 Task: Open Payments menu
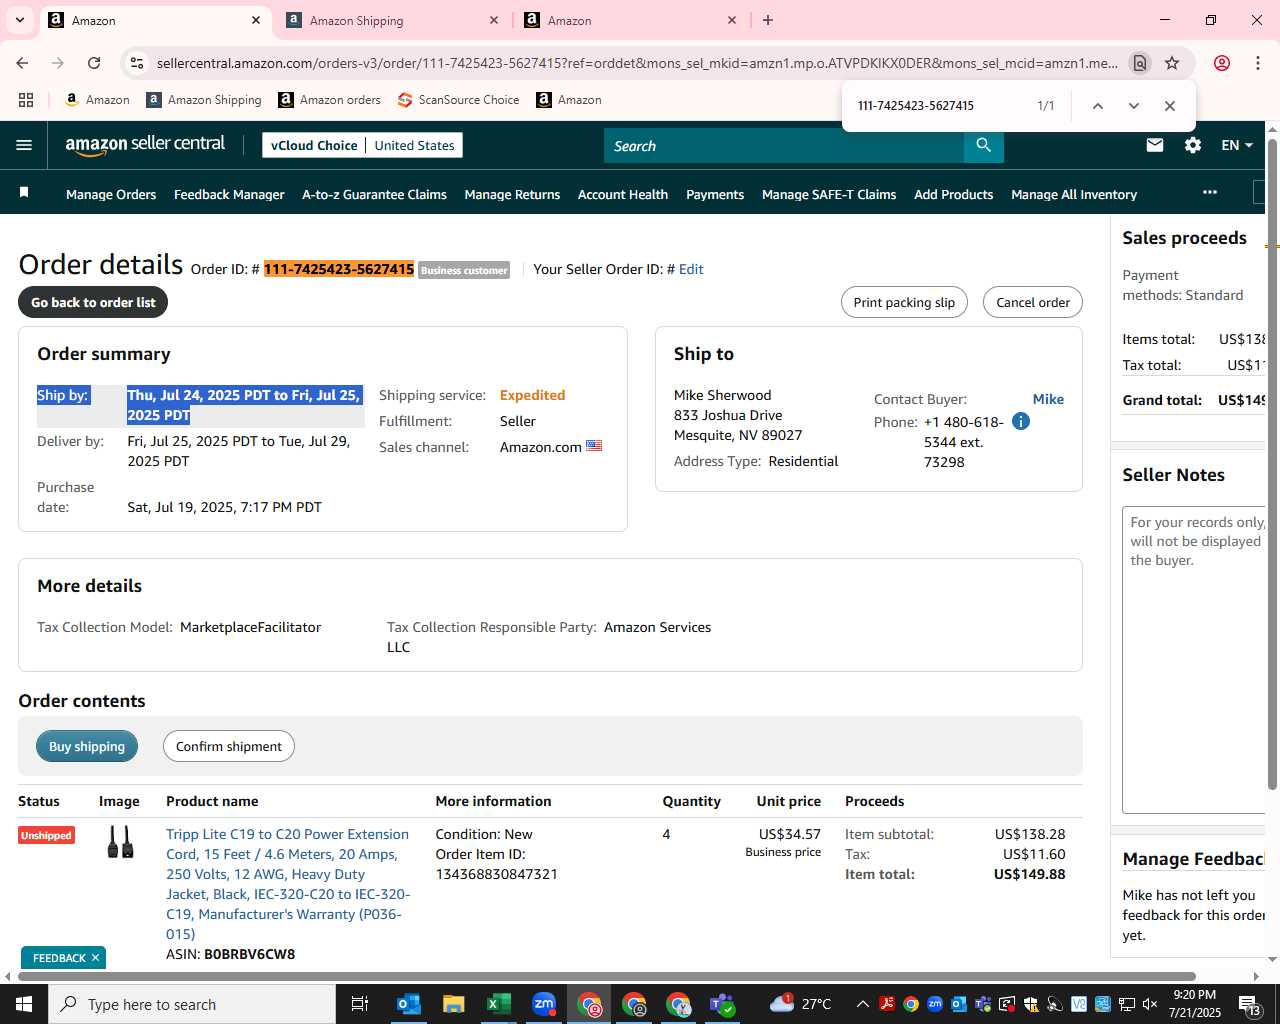(715, 194)
